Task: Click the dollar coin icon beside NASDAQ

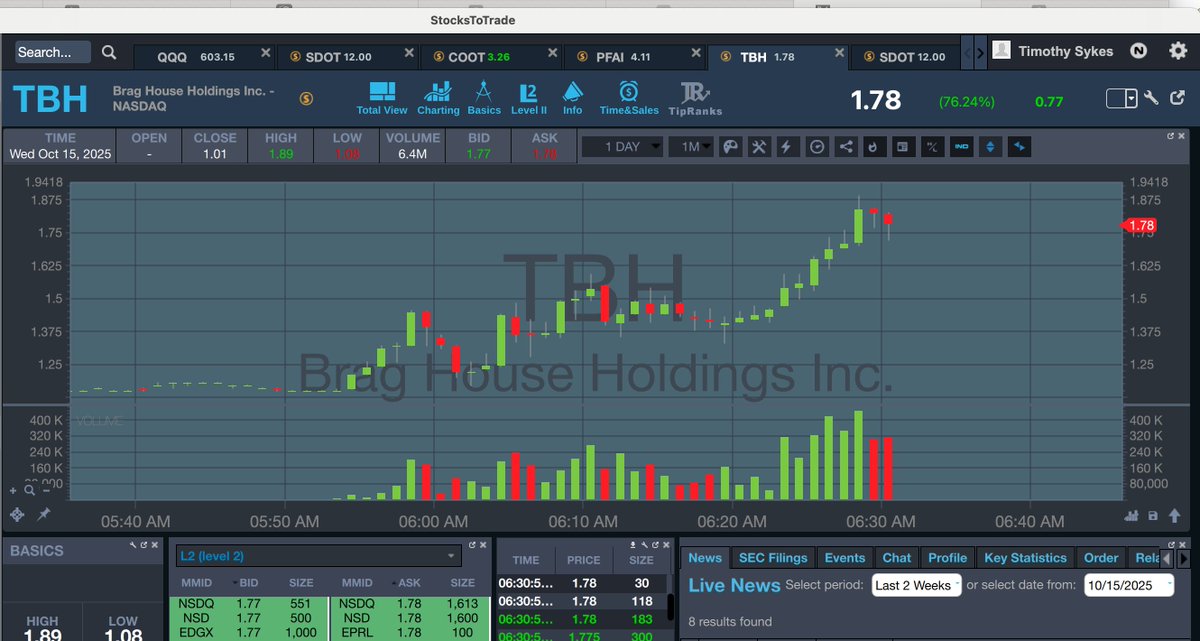Action: pos(306,98)
